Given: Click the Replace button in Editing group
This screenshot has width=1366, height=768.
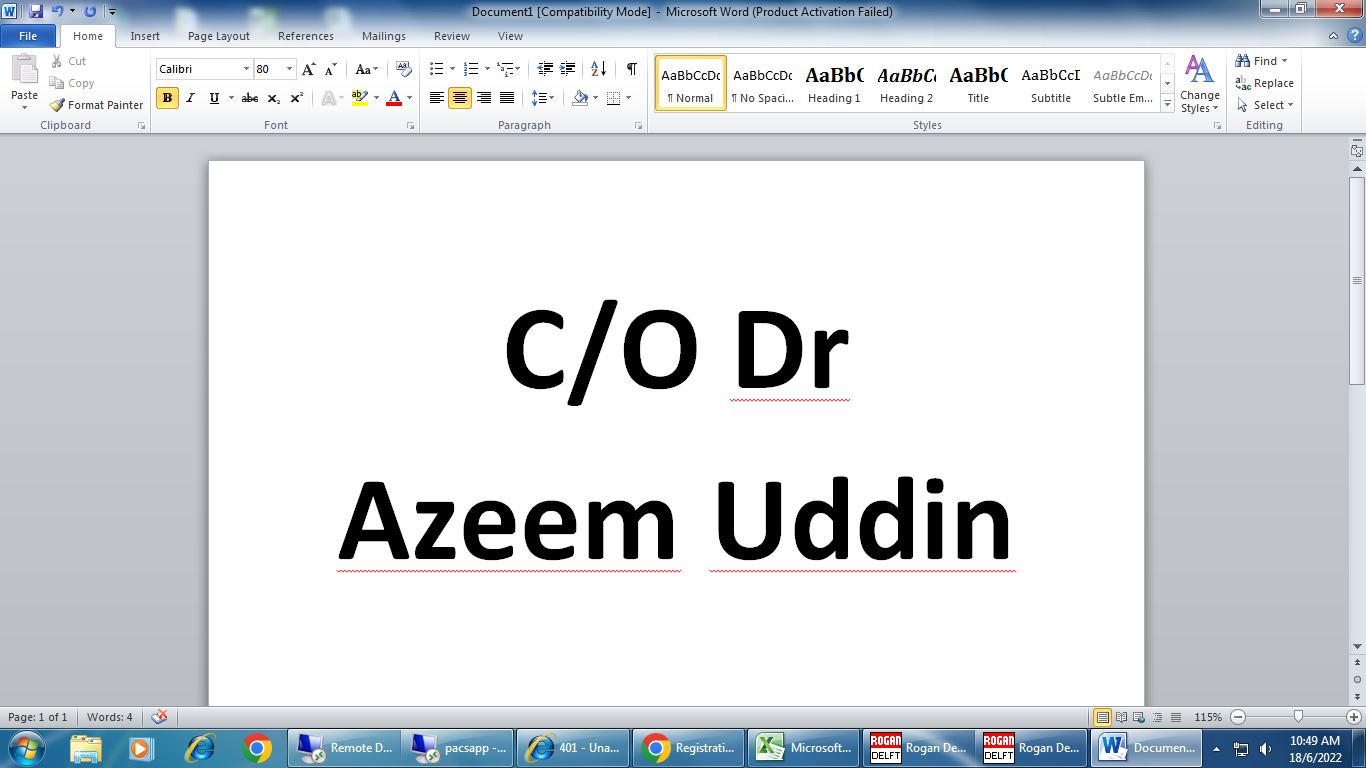Looking at the screenshot, I should (x=1265, y=83).
